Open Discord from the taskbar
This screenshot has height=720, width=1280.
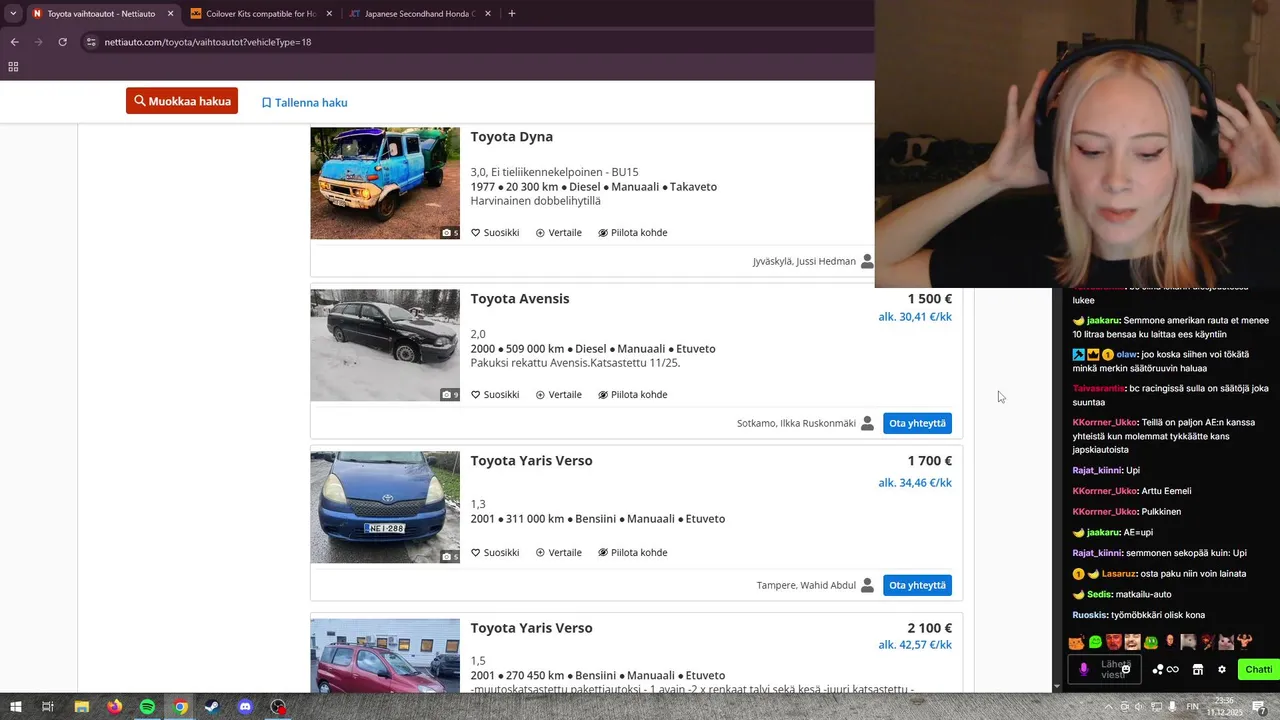245,707
